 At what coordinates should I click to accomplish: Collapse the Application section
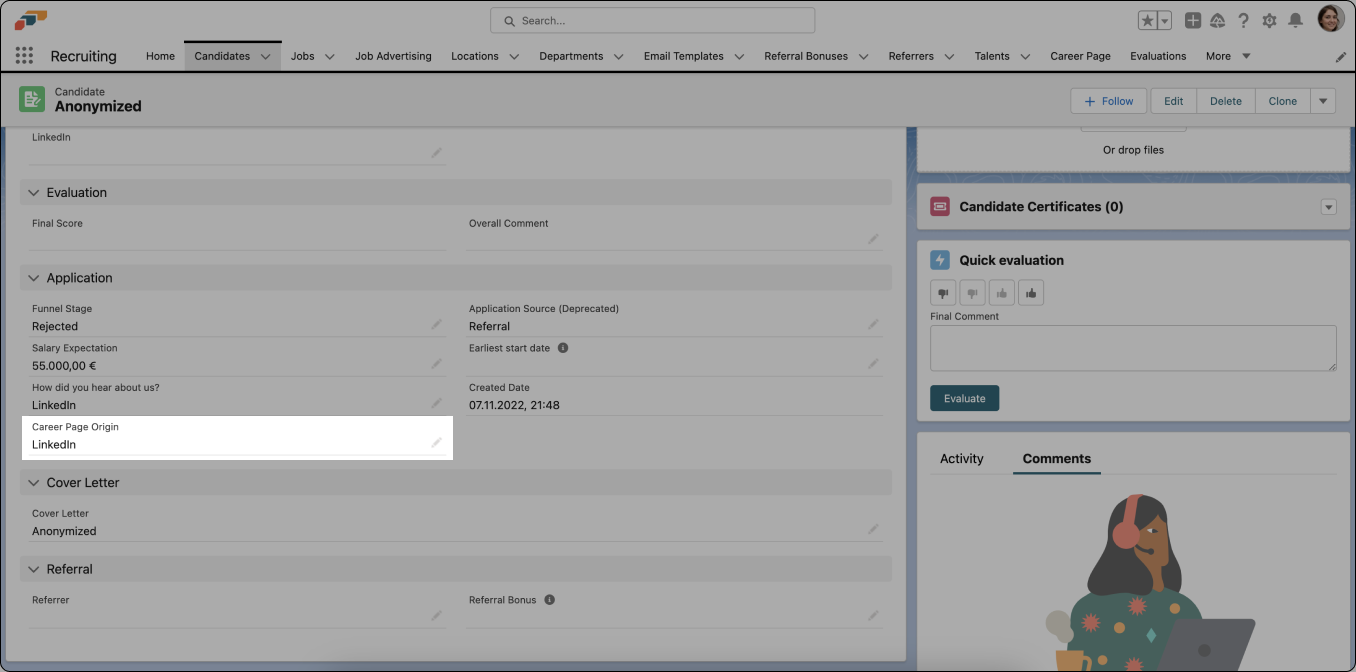34,277
